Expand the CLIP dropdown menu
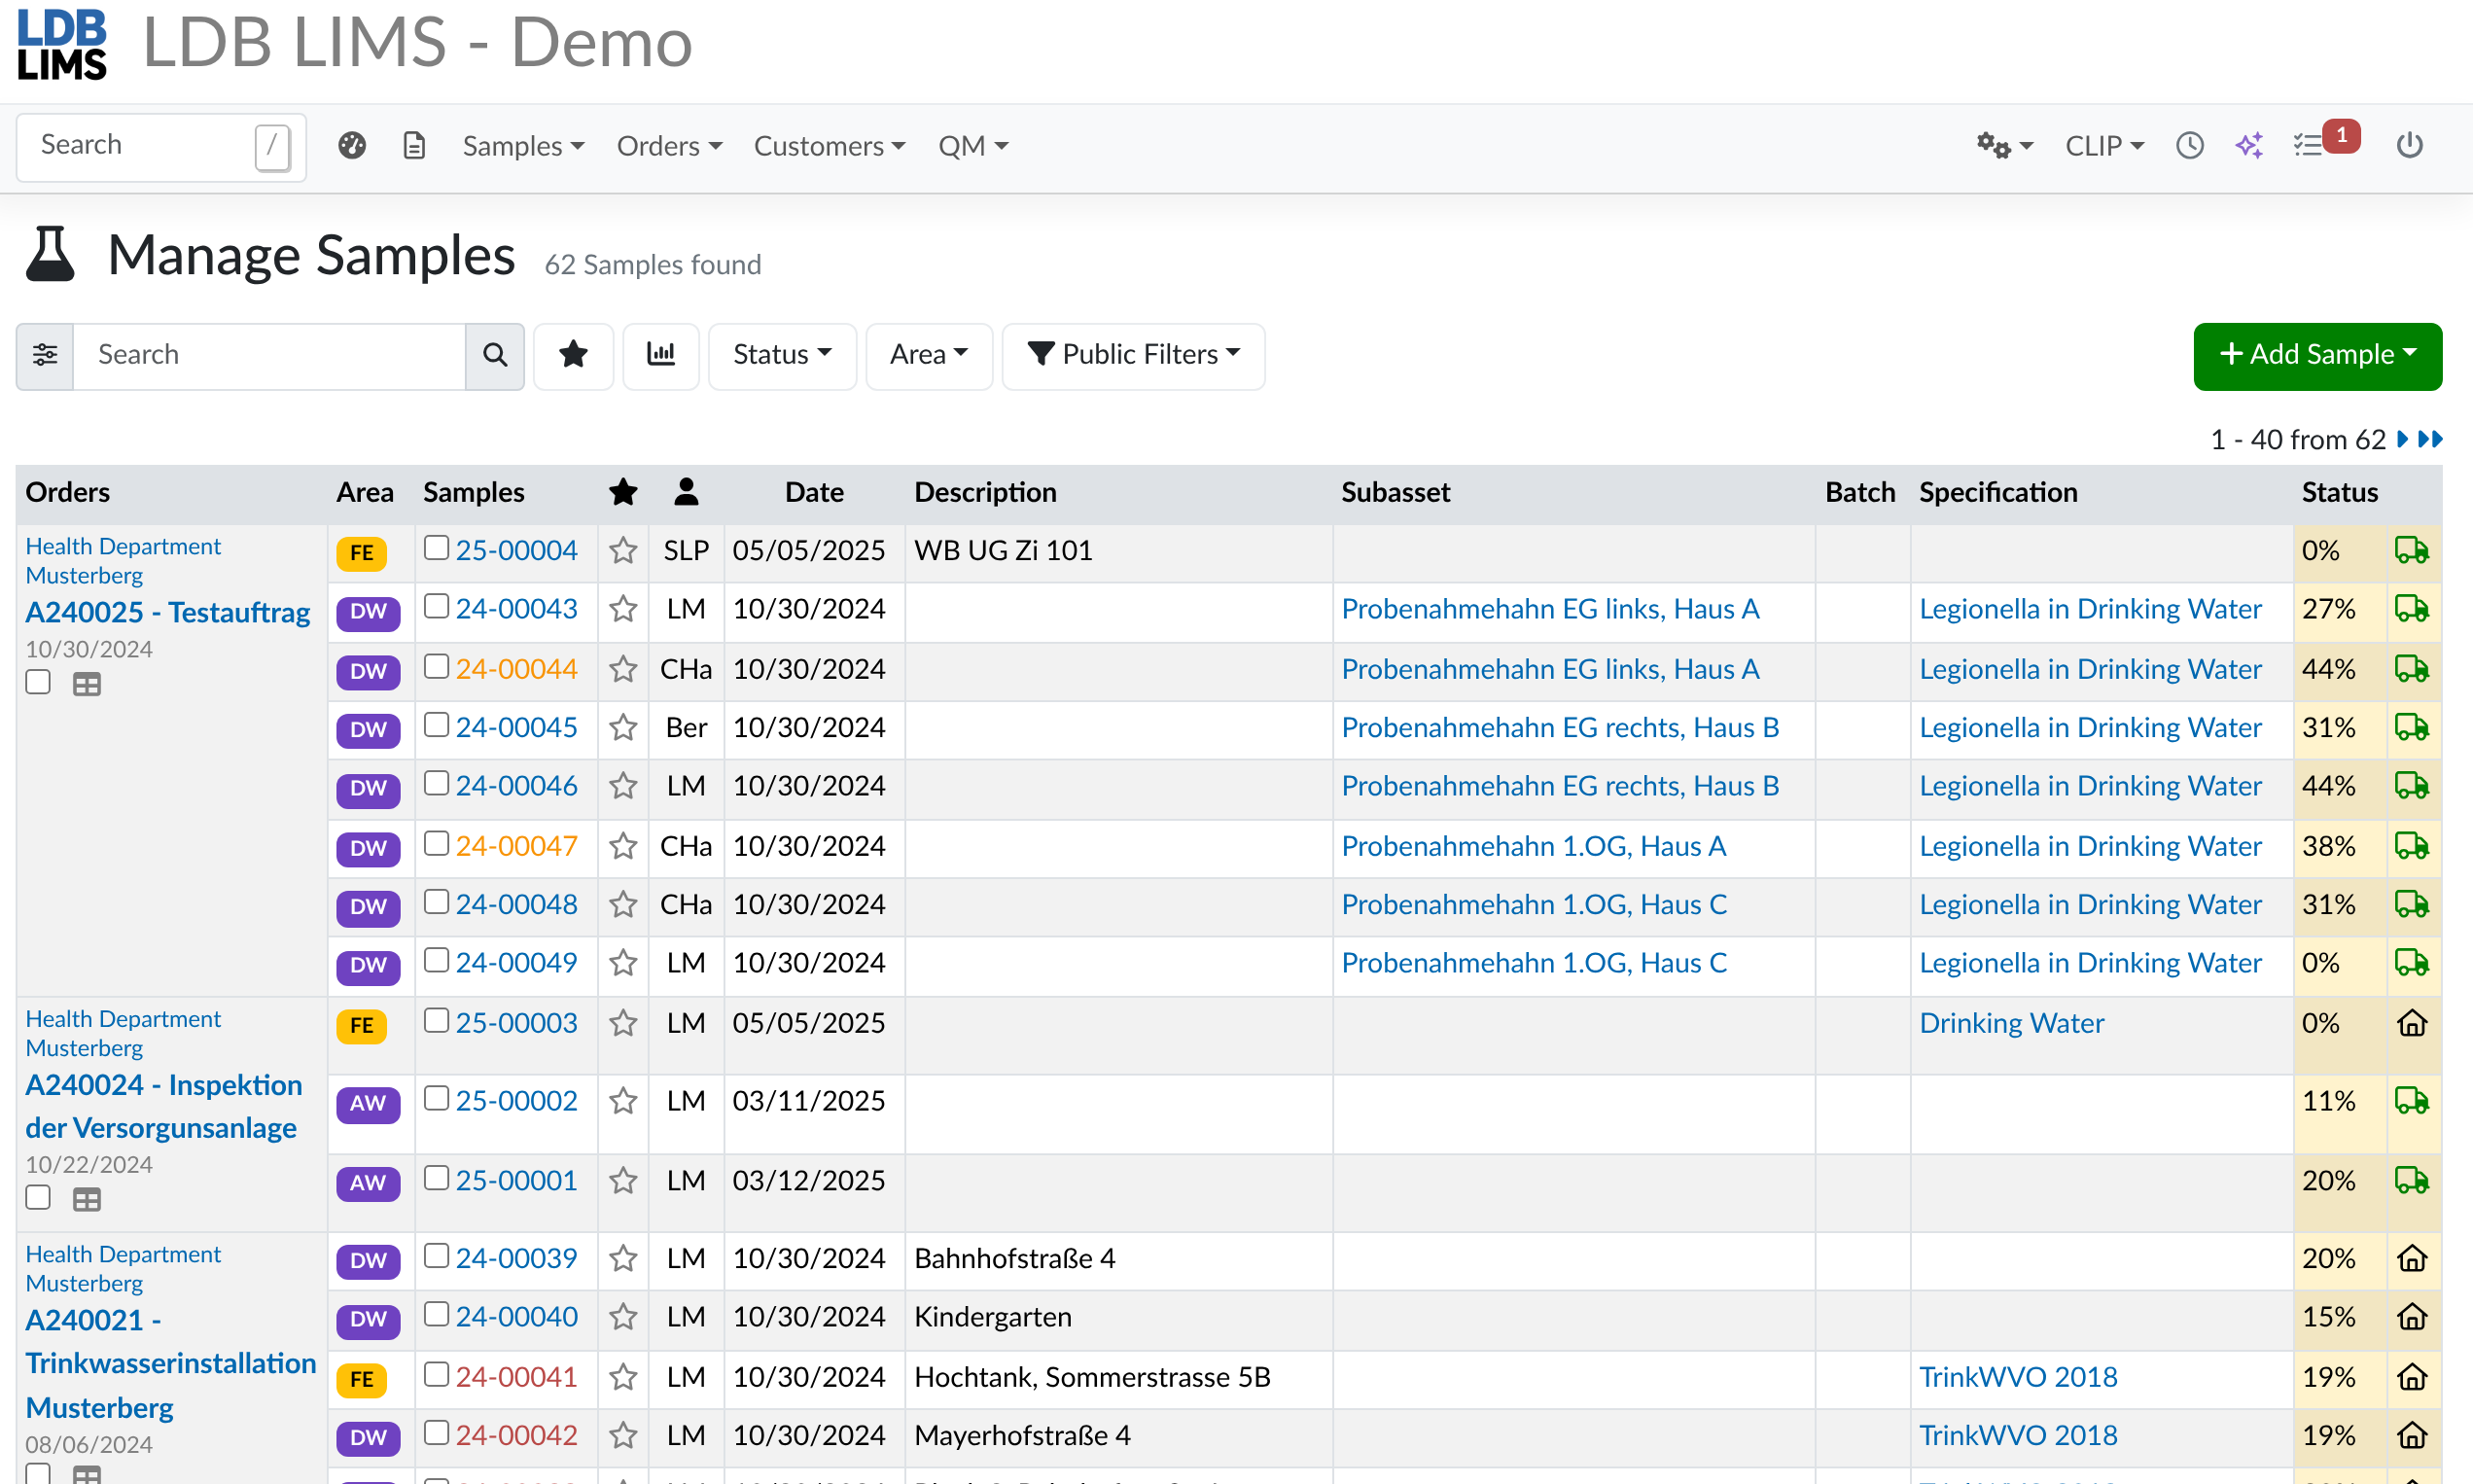2473x1484 pixels. (x=2104, y=146)
